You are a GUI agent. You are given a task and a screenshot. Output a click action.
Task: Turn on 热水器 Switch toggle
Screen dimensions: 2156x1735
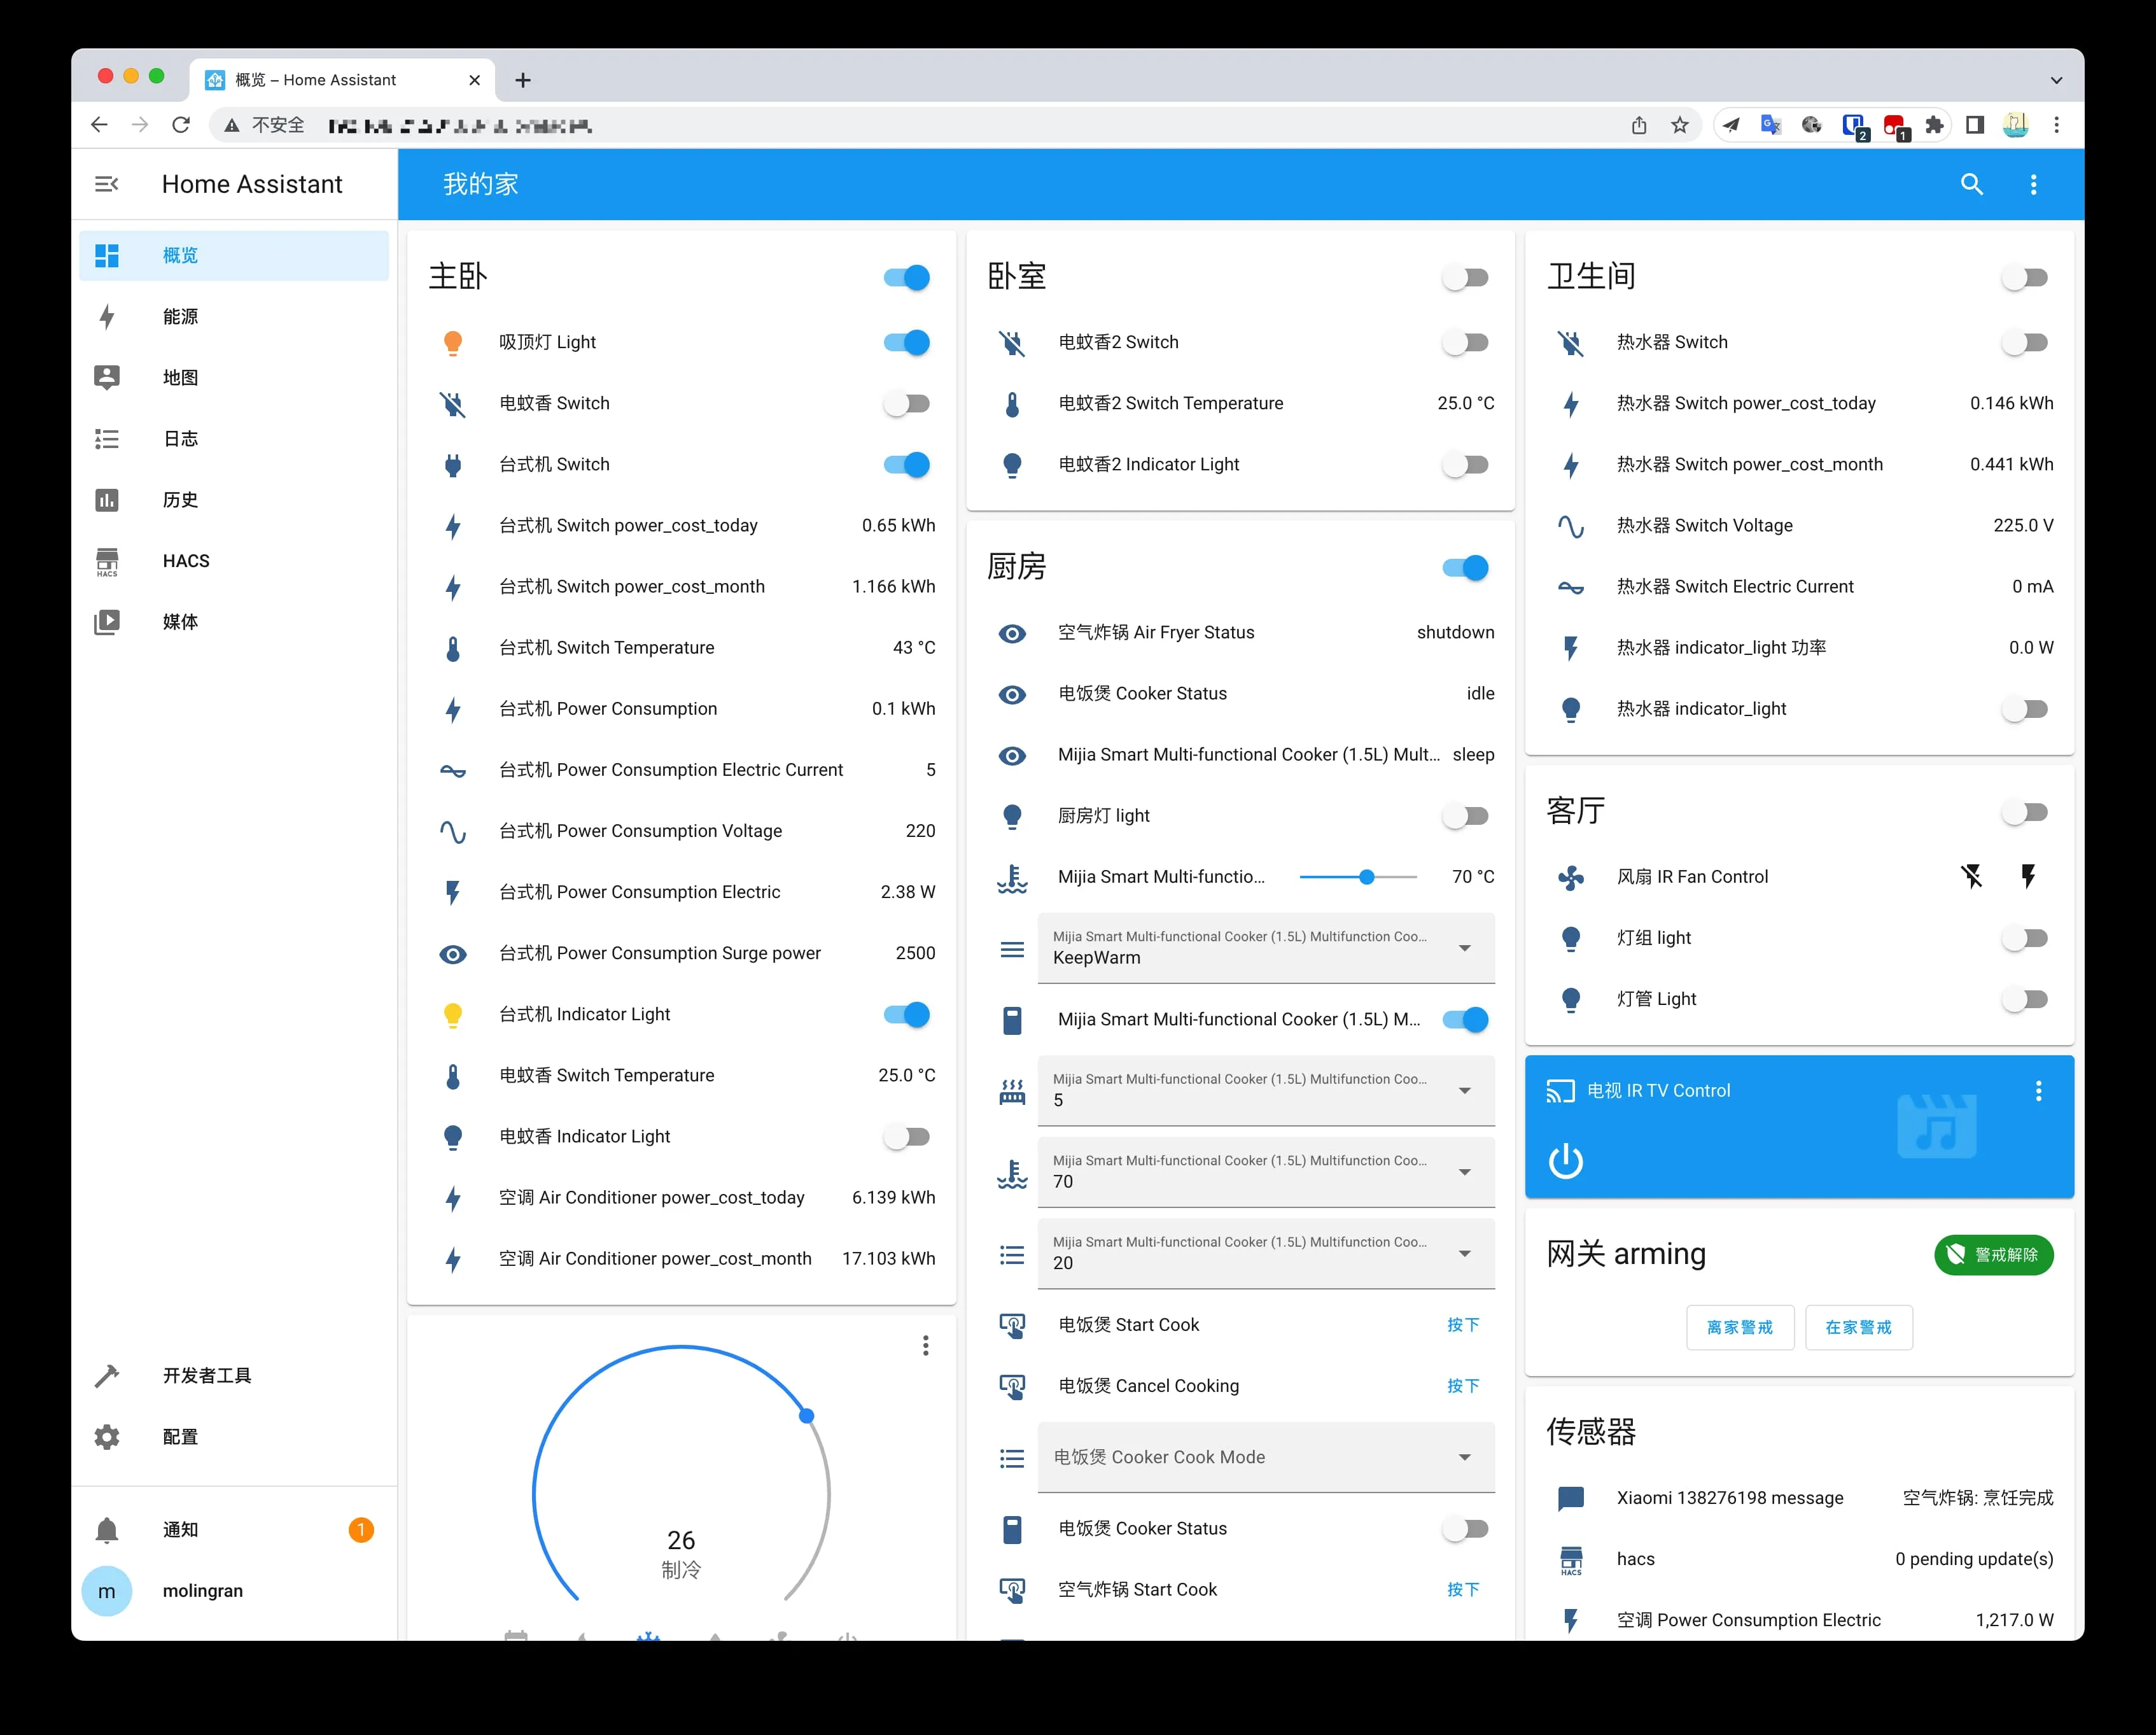[2025, 342]
